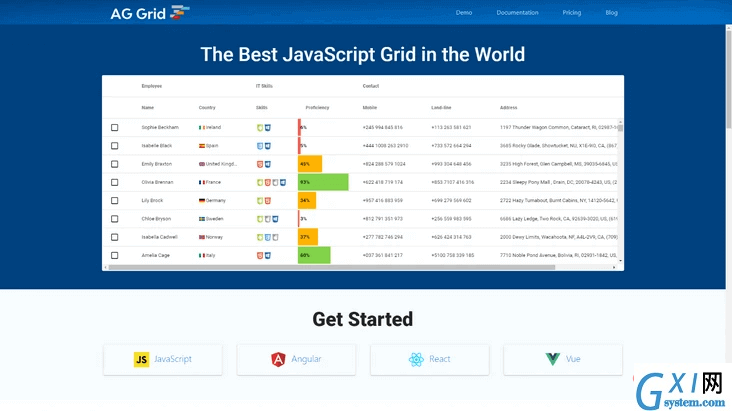Screen dimensions: 732x411
Task: Click the IT Skills column group header
Action: 264,86
